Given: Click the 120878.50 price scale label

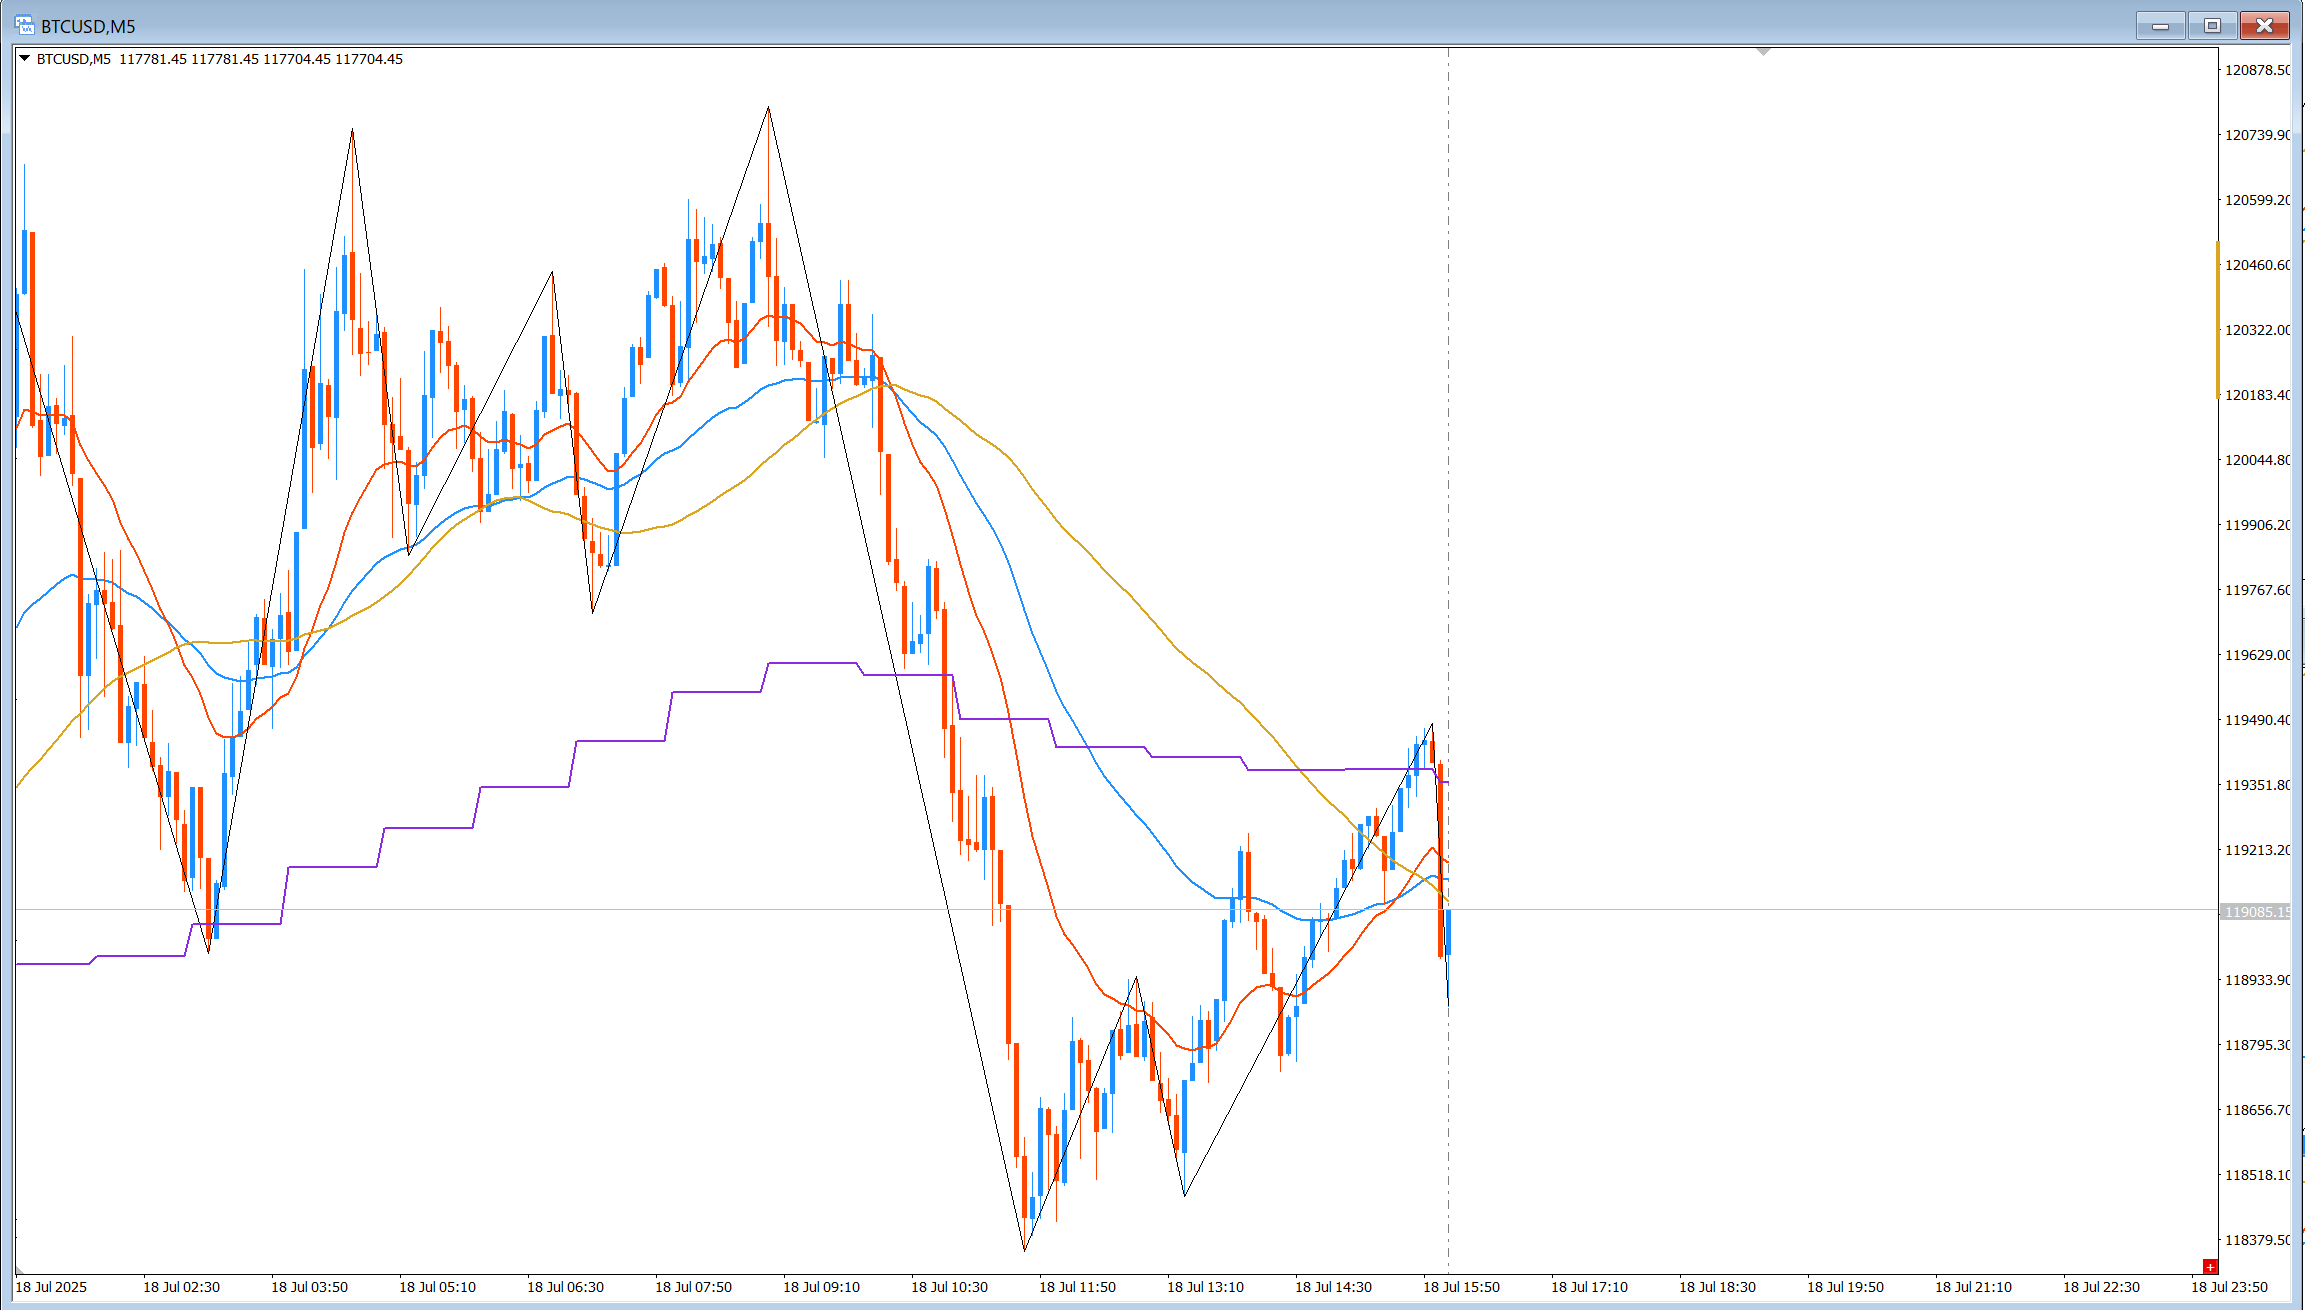Looking at the screenshot, I should (2257, 70).
